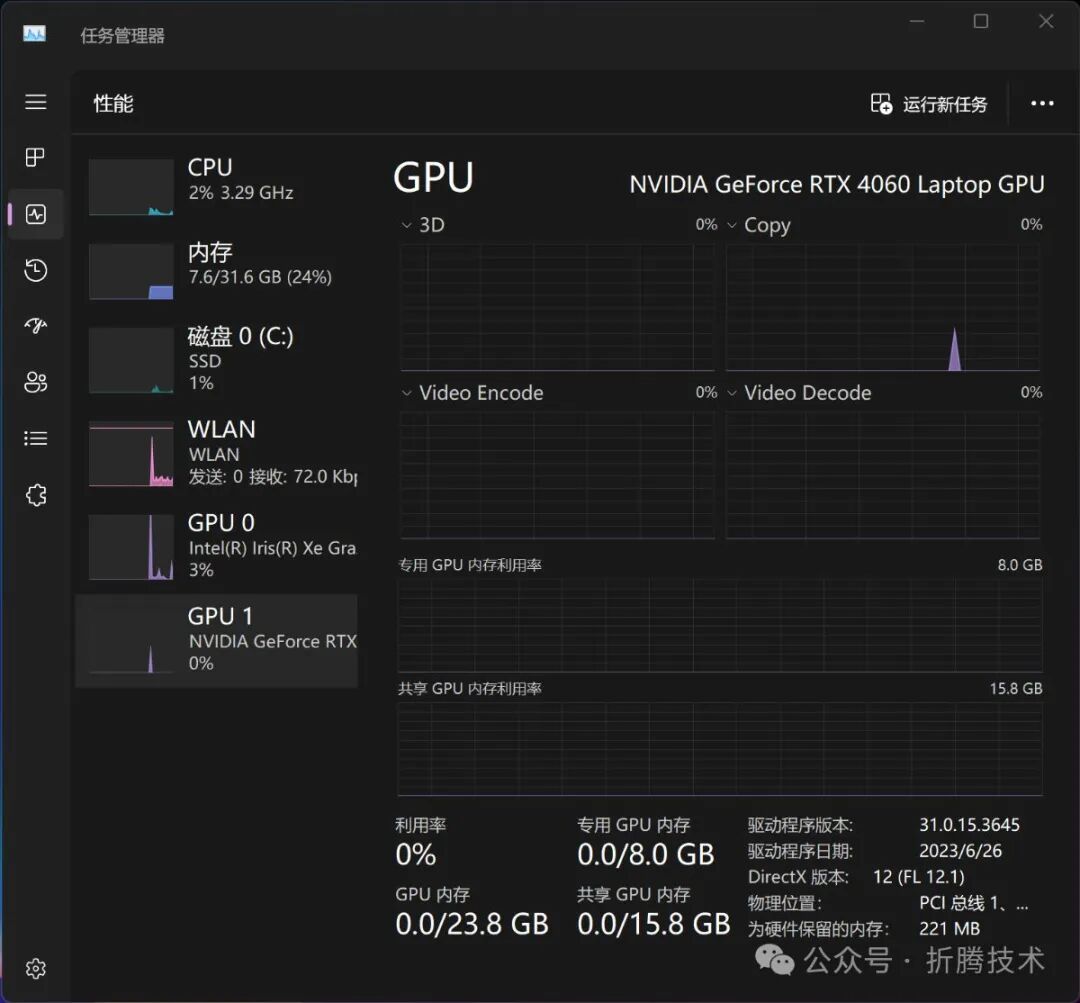Screen dimensions: 1080x1003
Task: Click the WLAN mini throughput graph
Action: pos(131,454)
